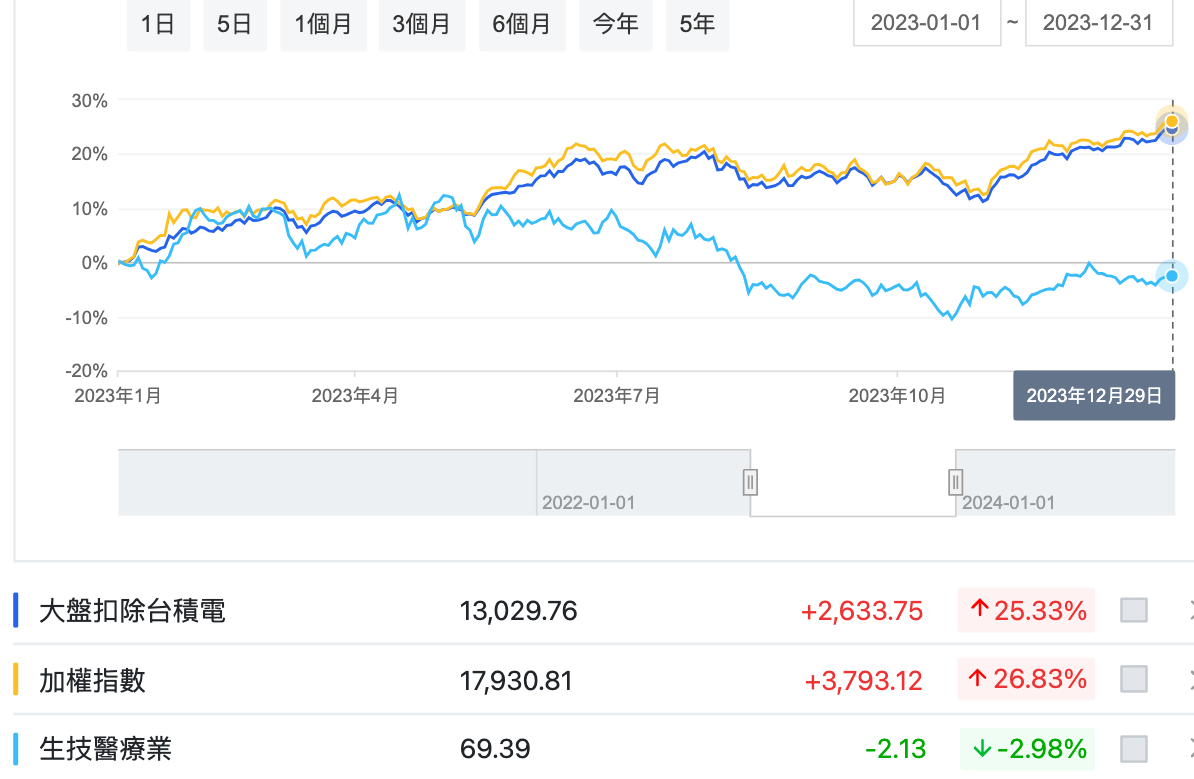Click the start date field 2023-01-01
This screenshot has height=779, width=1194.
tap(926, 24)
